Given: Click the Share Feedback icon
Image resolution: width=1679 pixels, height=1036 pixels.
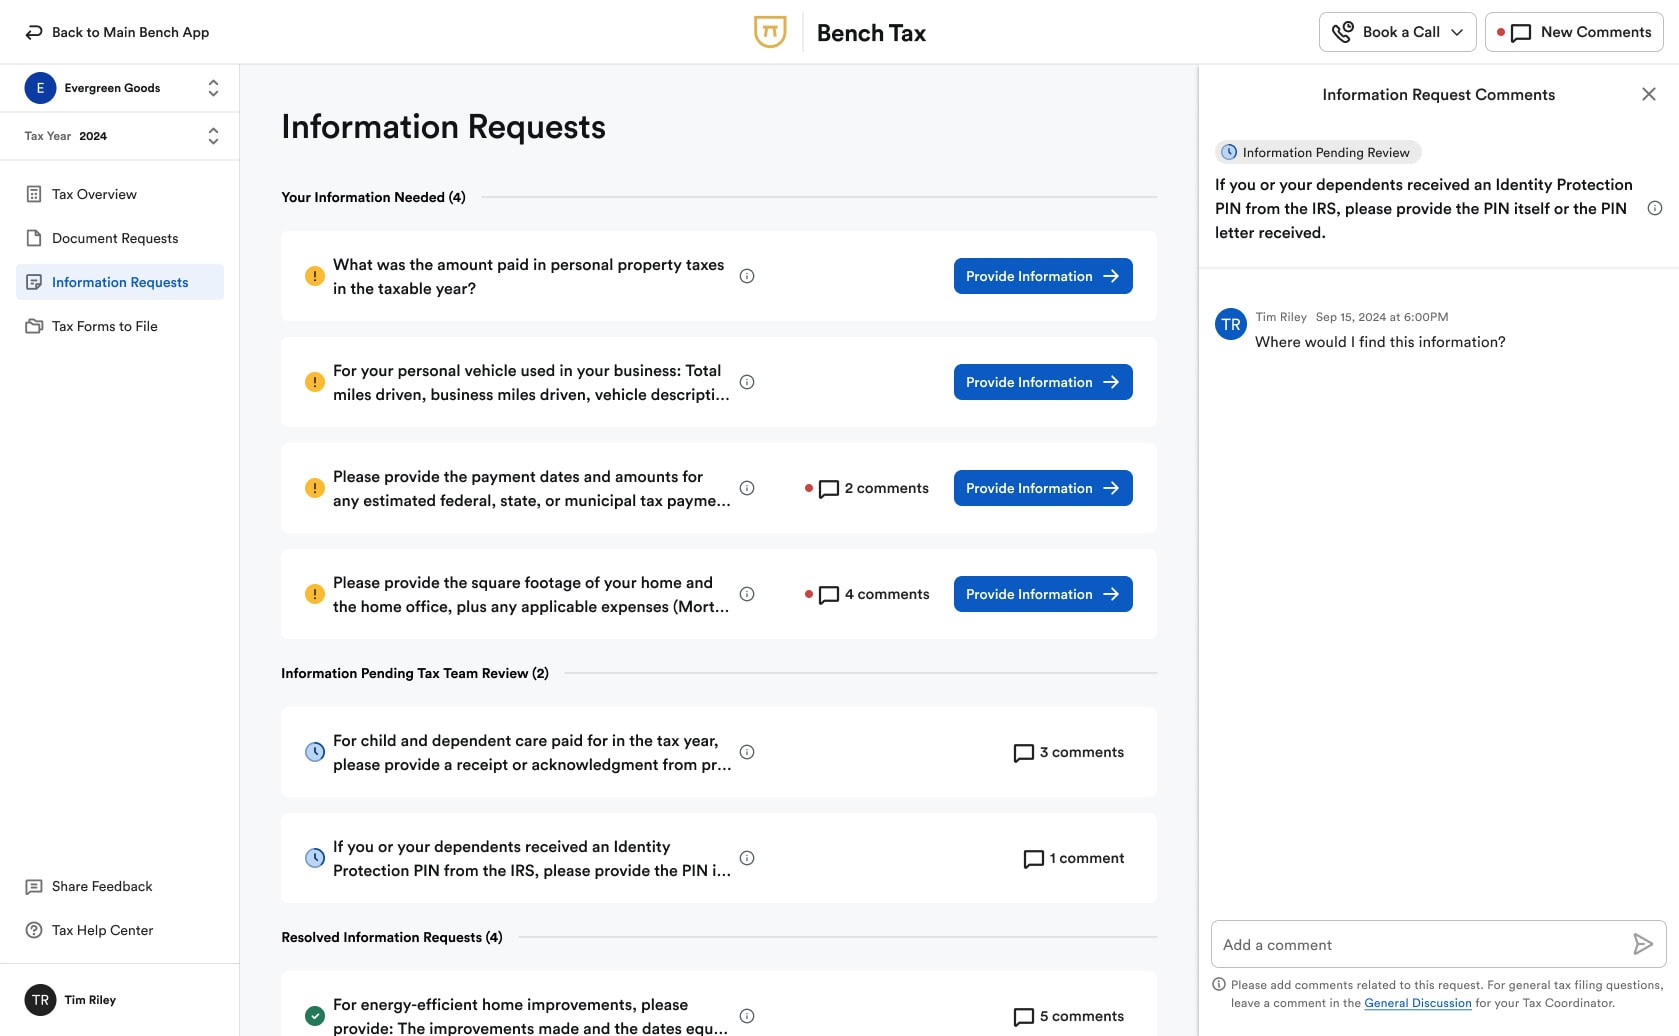Looking at the screenshot, I should (34, 887).
